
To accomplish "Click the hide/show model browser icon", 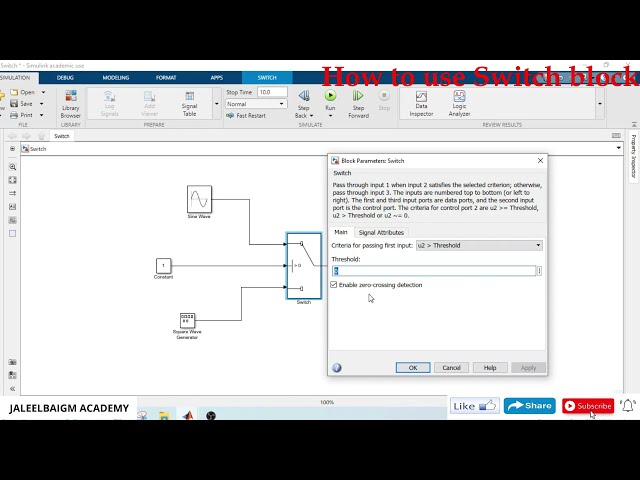I will tap(12, 149).
